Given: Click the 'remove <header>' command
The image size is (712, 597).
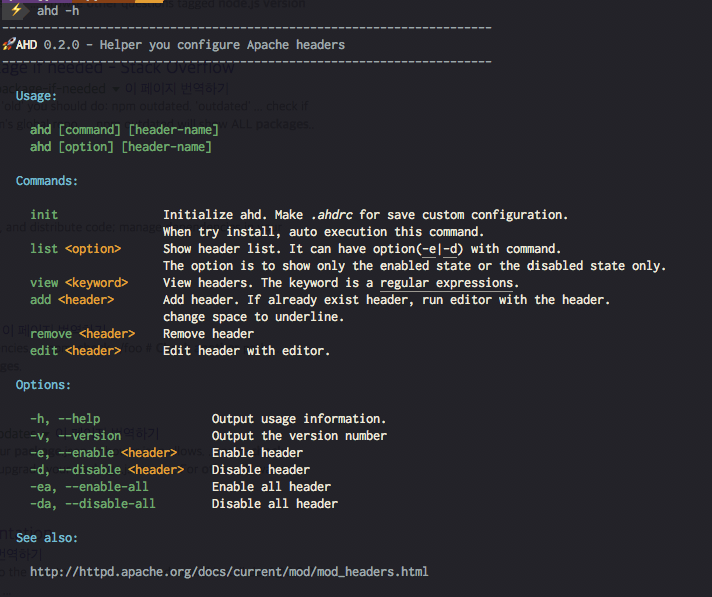Looking at the screenshot, I should (83, 334).
